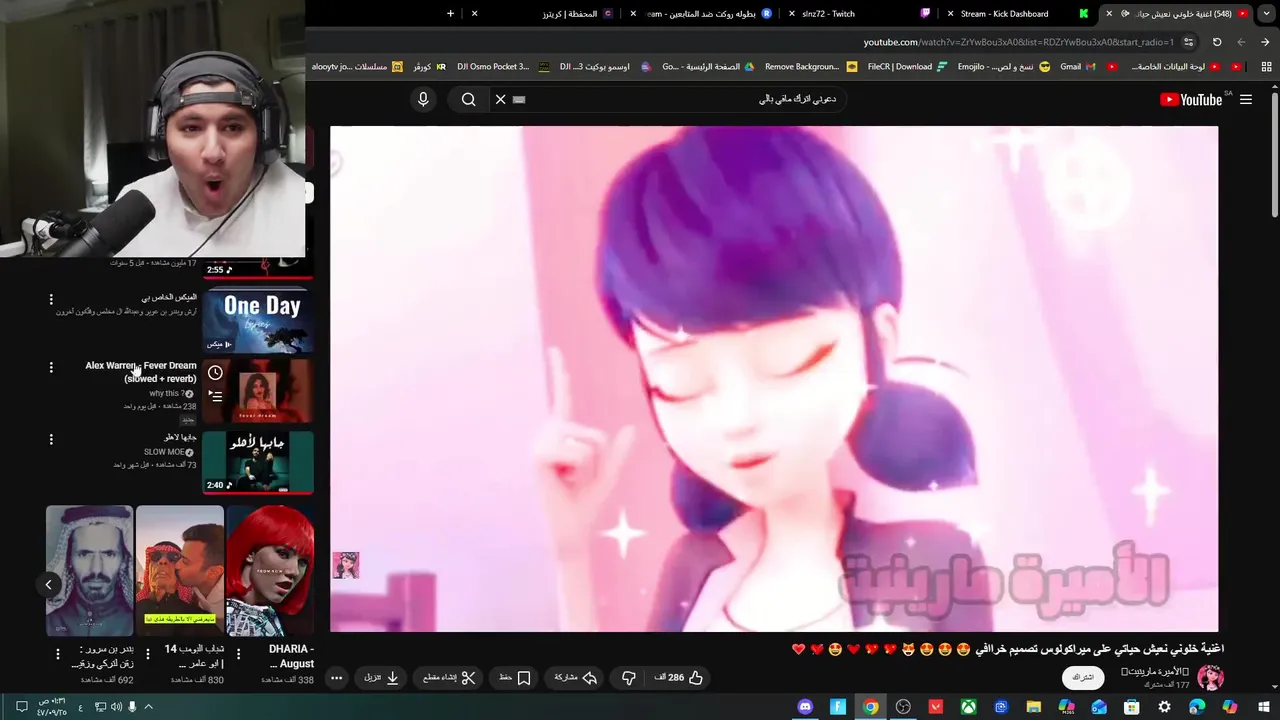Image resolution: width=1280 pixels, height=720 pixels.
Task: Open options for بندر بن سرور short
Action: (58, 654)
